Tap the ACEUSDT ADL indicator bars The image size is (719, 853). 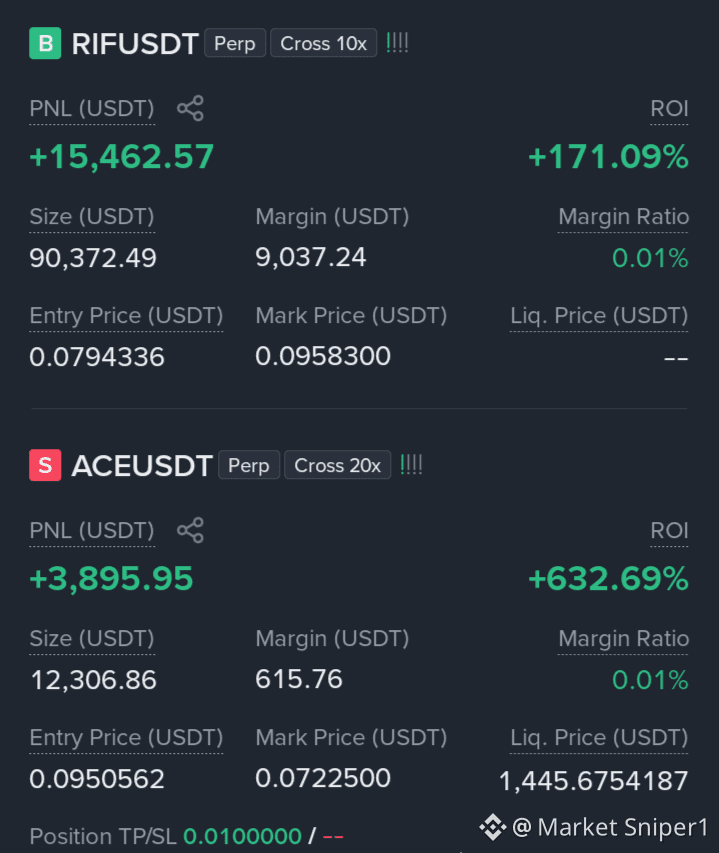[x=411, y=465]
